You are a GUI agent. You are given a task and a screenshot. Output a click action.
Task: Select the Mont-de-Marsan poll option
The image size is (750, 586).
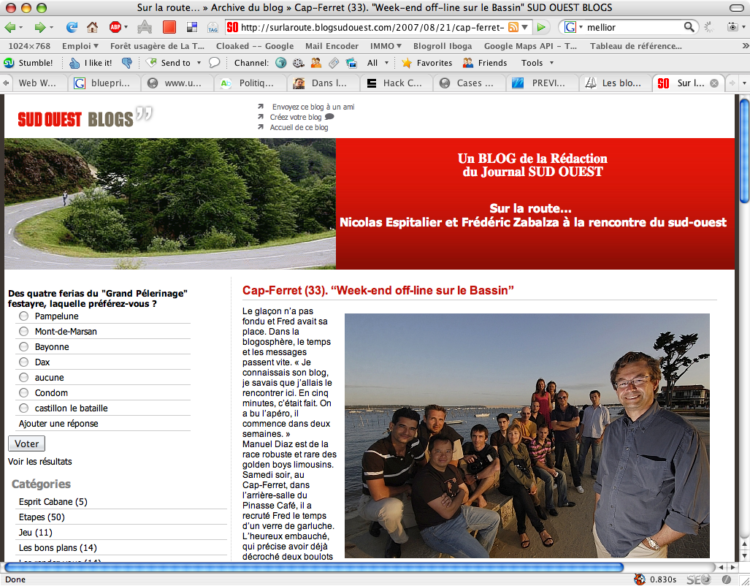tap(23, 331)
